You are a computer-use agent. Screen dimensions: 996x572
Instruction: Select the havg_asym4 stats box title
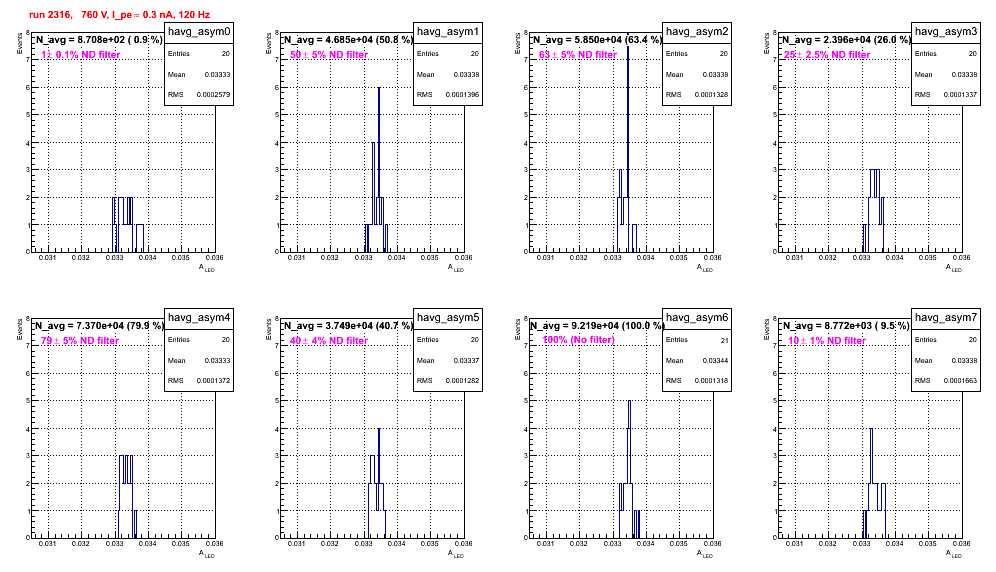click(x=199, y=318)
